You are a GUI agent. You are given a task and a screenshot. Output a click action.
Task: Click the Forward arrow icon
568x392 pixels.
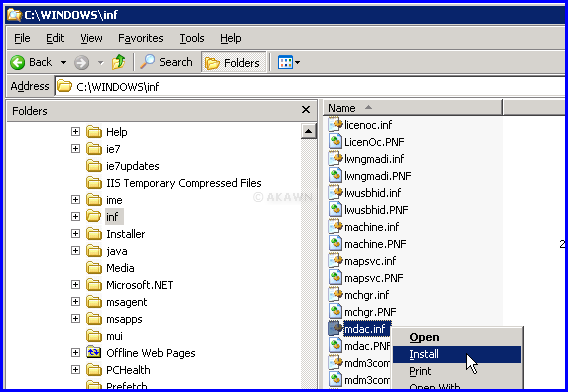82,63
